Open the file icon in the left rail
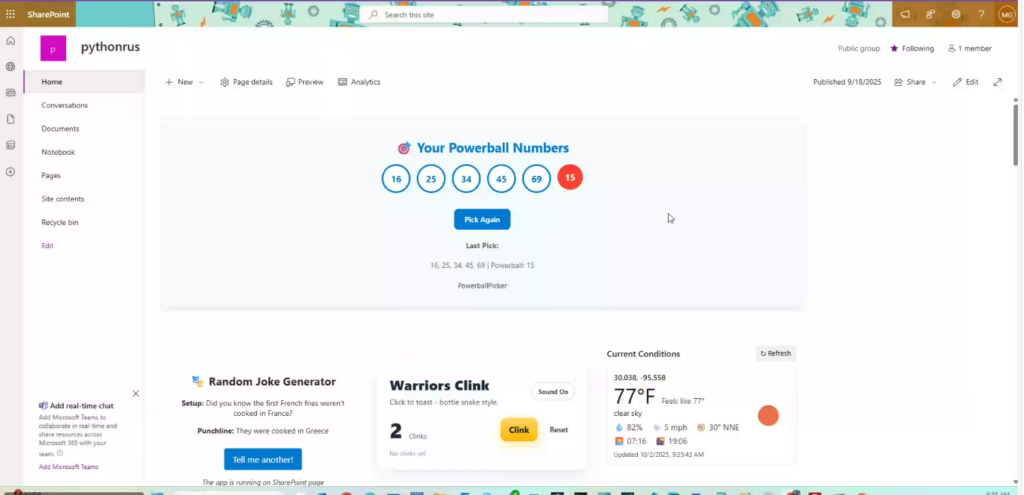Image resolution: width=1024 pixels, height=495 pixels. coord(10,119)
